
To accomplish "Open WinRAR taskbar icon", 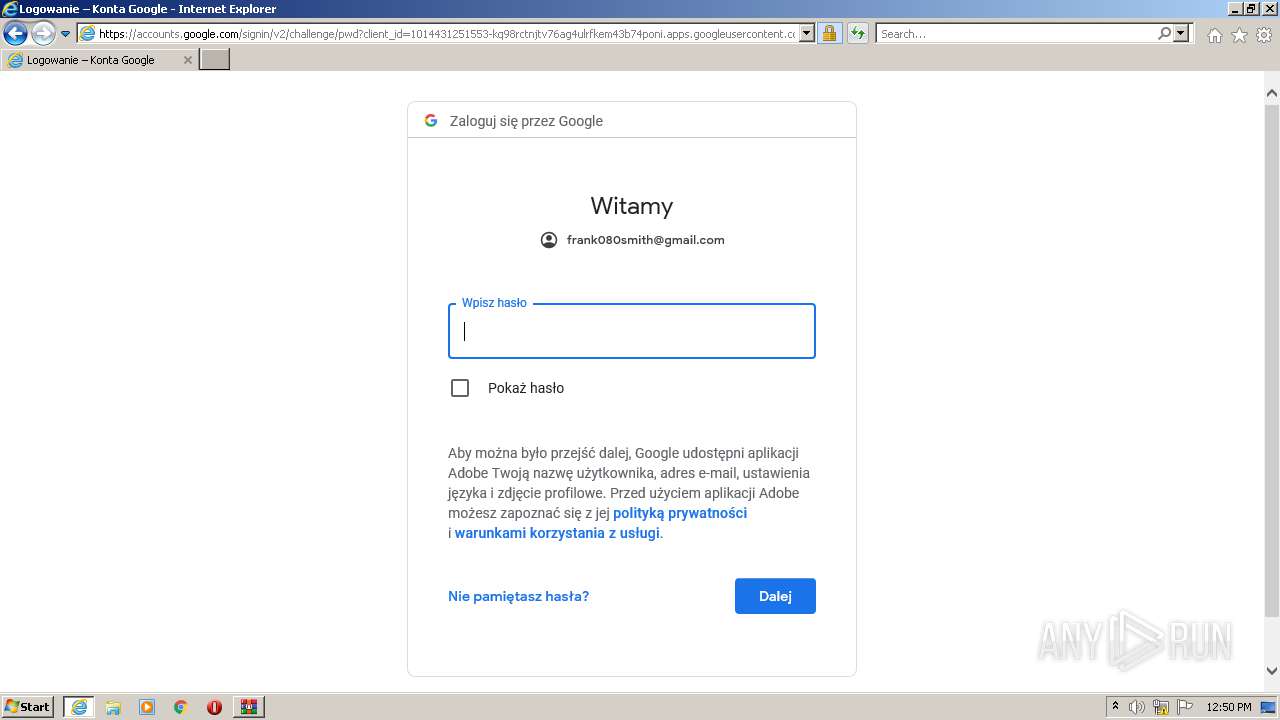I will click(248, 707).
